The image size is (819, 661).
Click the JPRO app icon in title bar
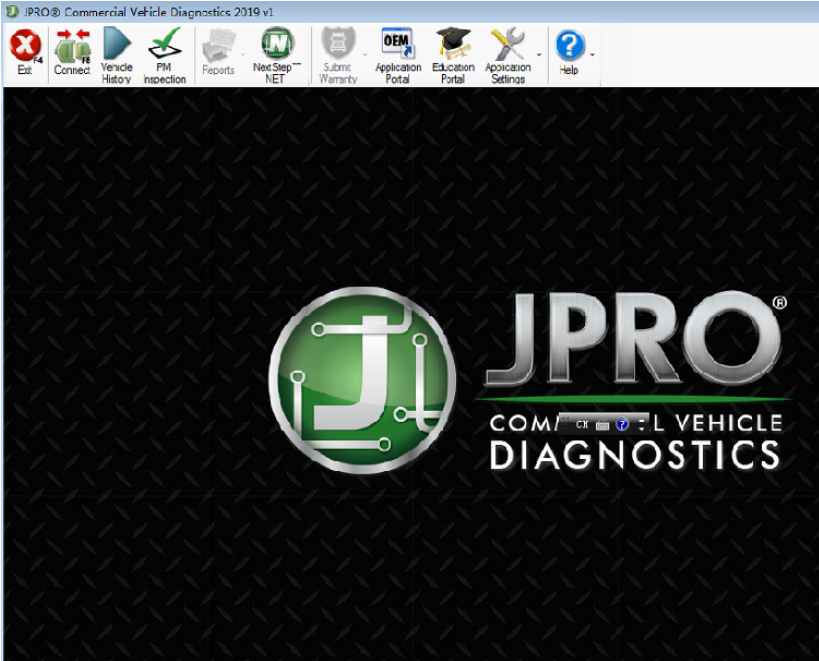pos(11,11)
